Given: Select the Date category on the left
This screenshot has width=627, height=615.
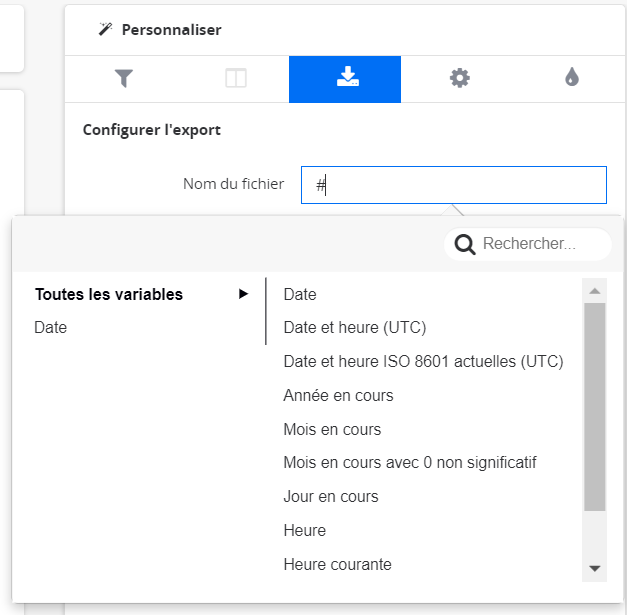Looking at the screenshot, I should tap(51, 327).
